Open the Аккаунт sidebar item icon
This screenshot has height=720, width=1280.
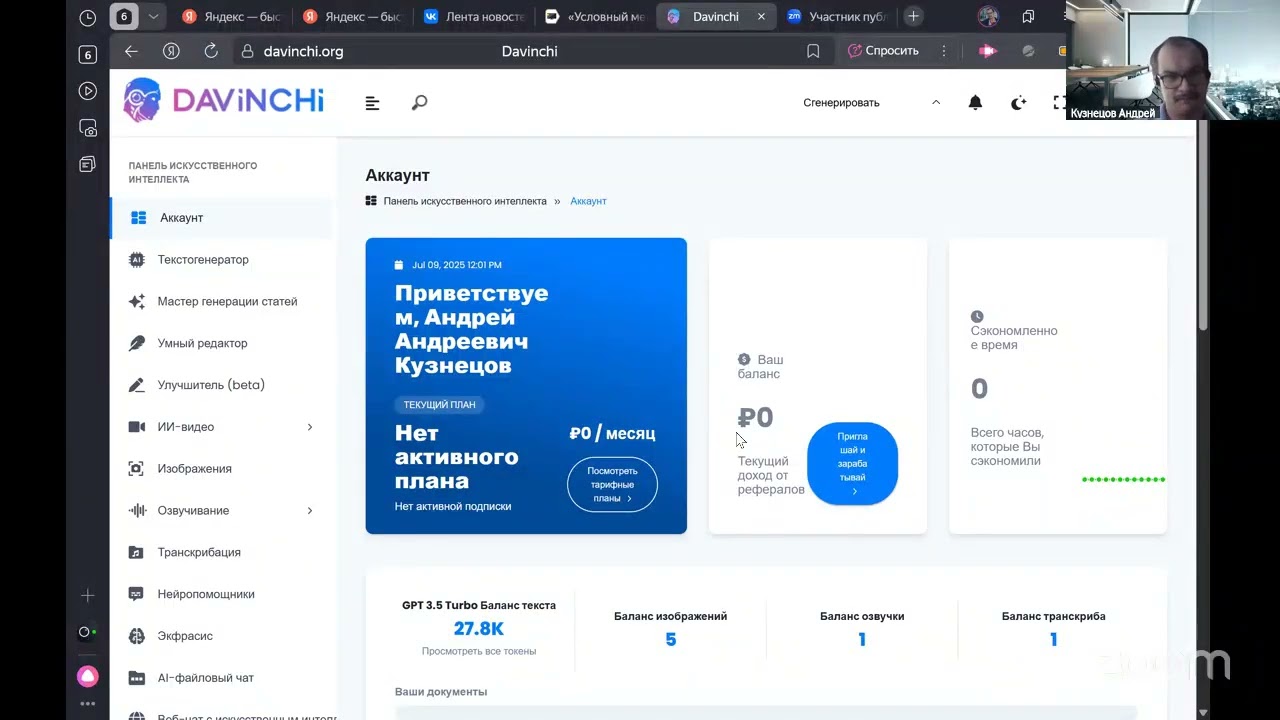tap(139, 218)
